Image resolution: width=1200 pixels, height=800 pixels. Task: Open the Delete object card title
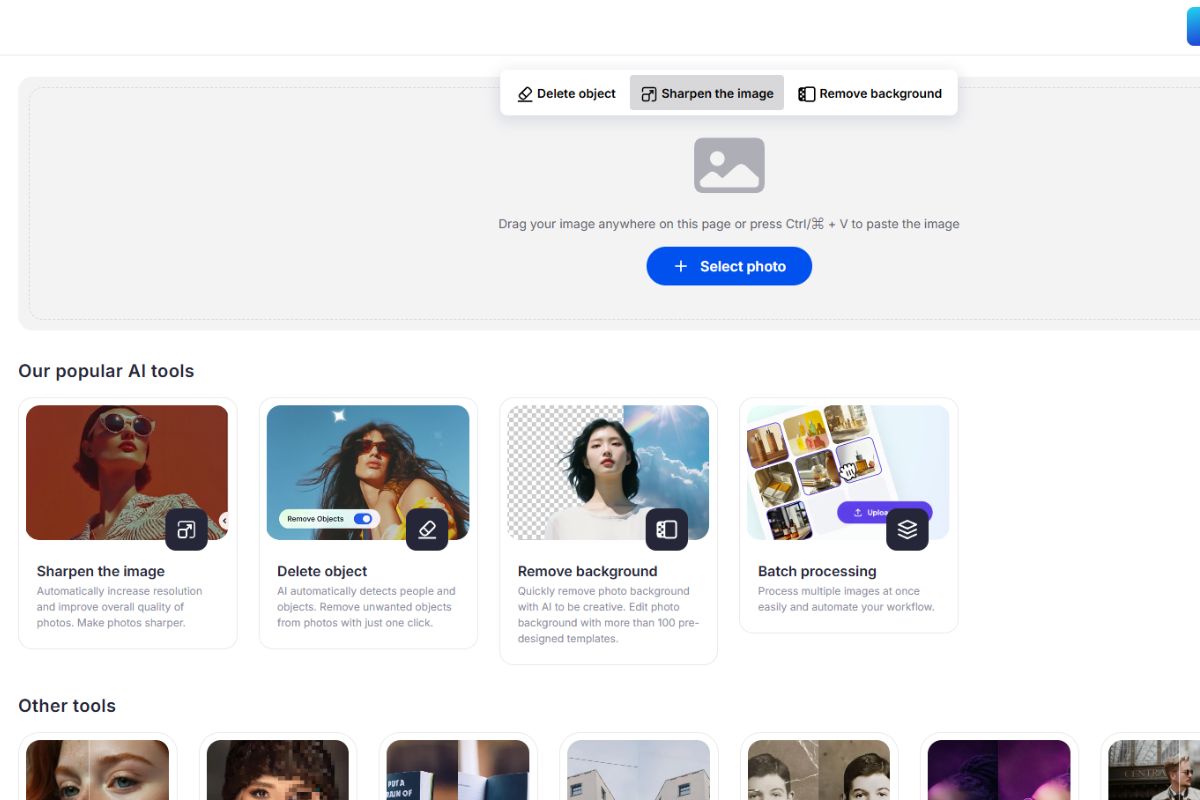322,571
